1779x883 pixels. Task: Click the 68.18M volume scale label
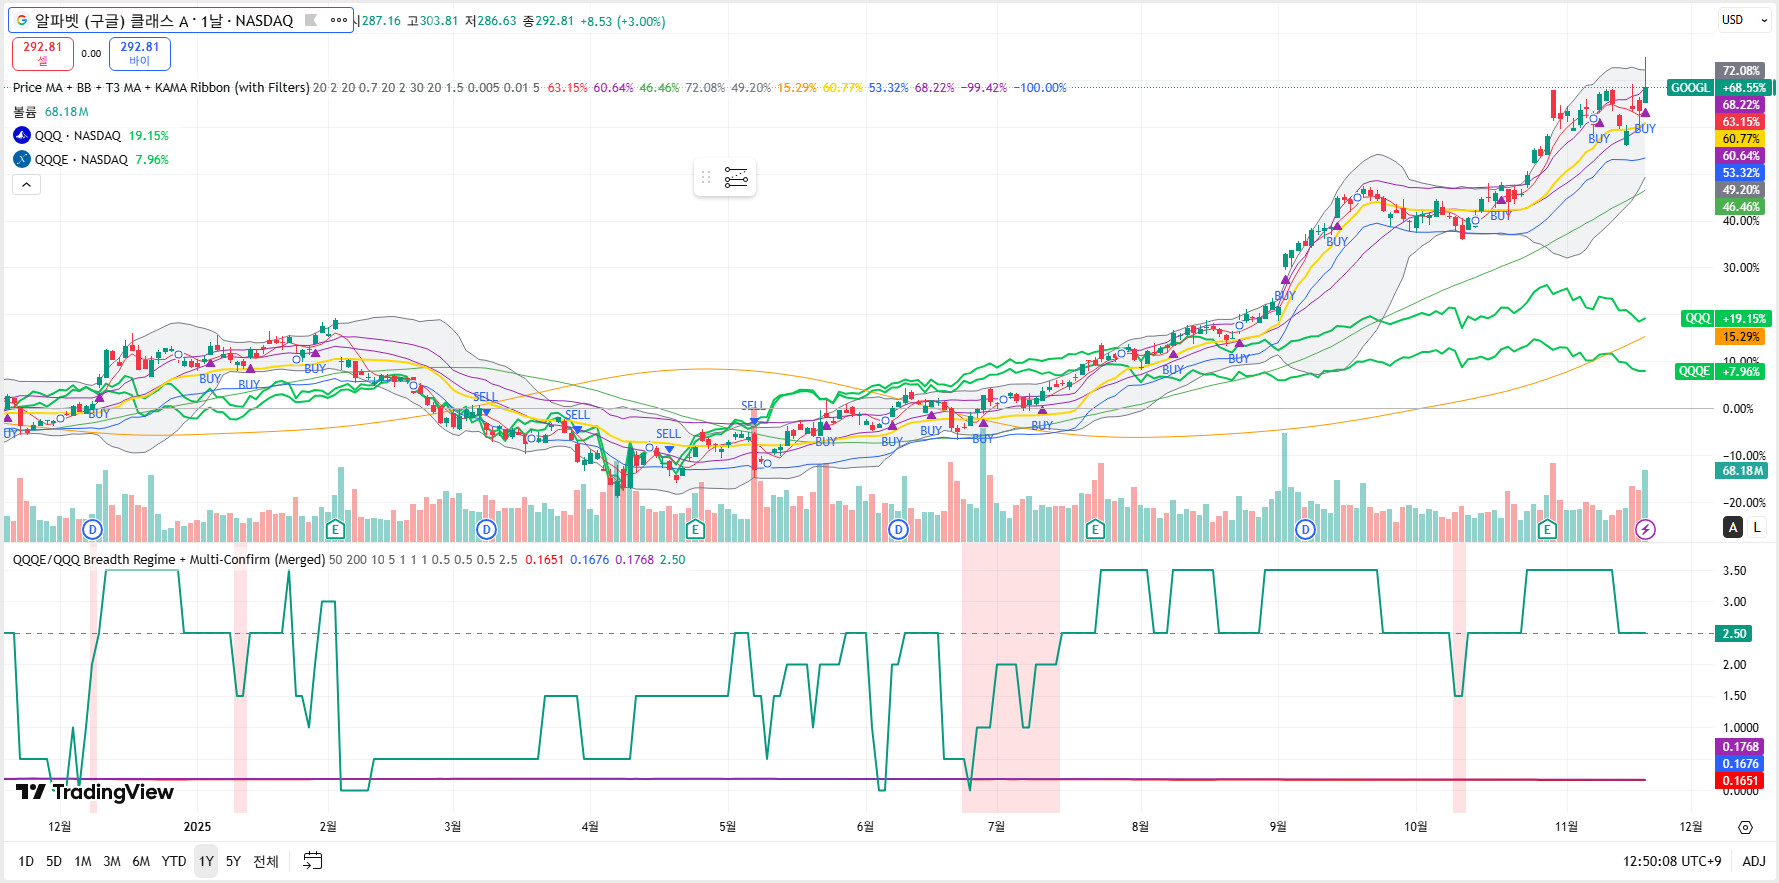tap(1741, 471)
